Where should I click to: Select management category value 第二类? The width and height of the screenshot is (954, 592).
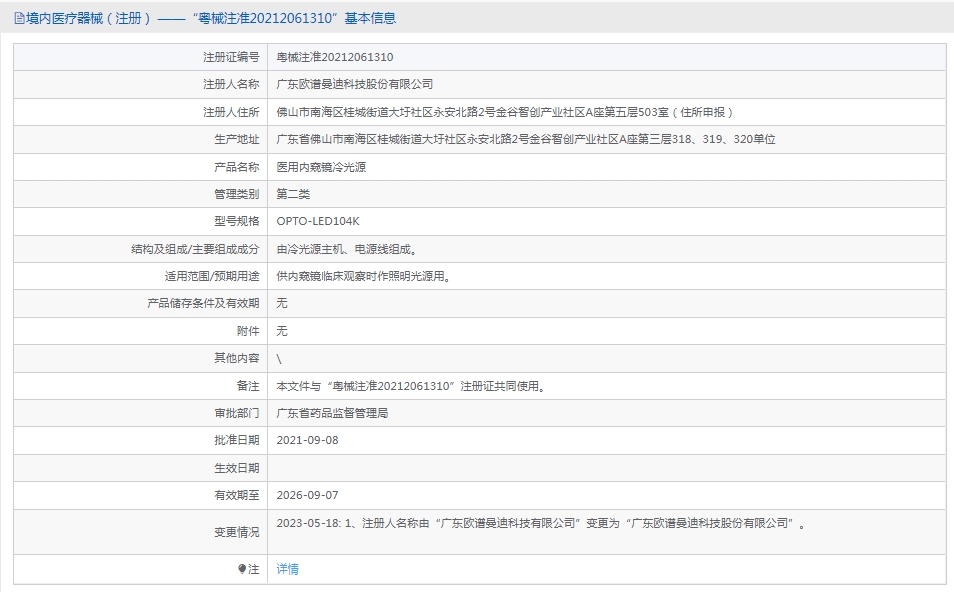293,194
